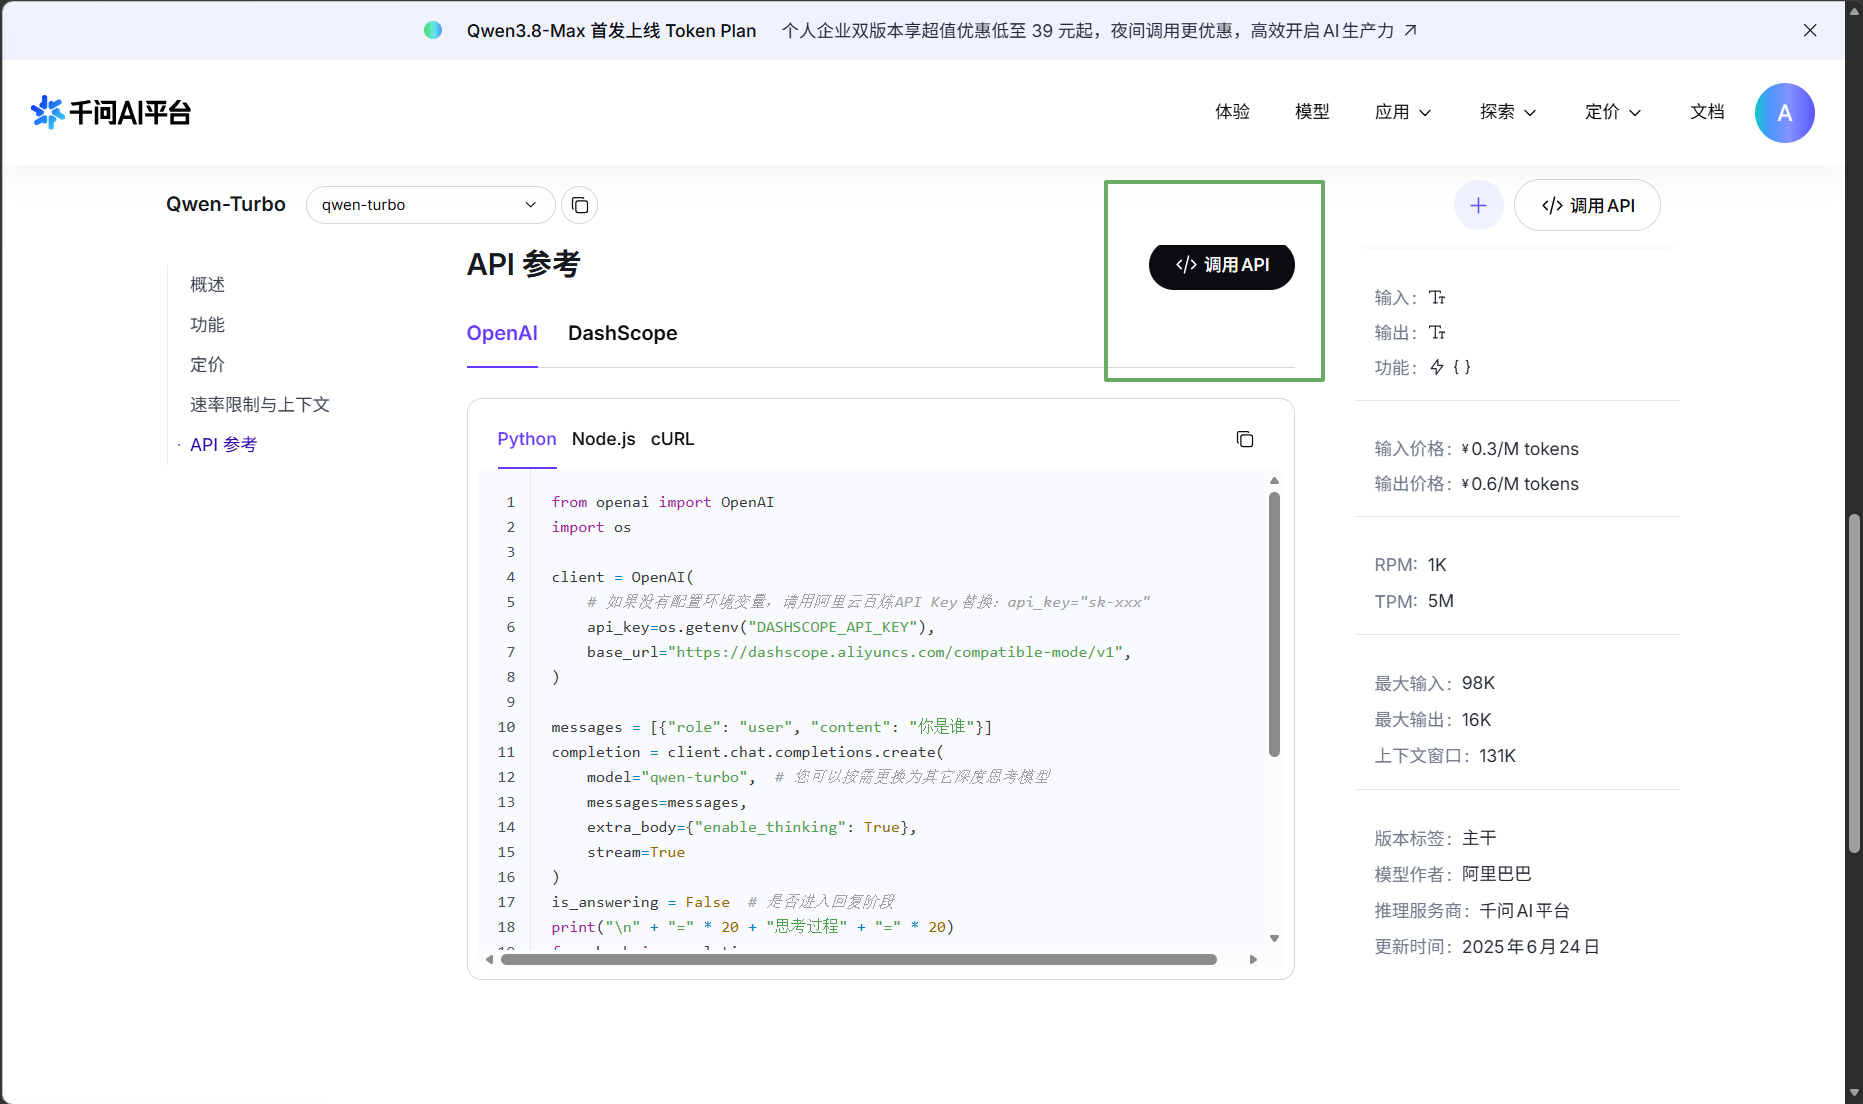The width and height of the screenshot is (1863, 1104).
Task: Open 文档 in top navigation
Action: (1707, 112)
